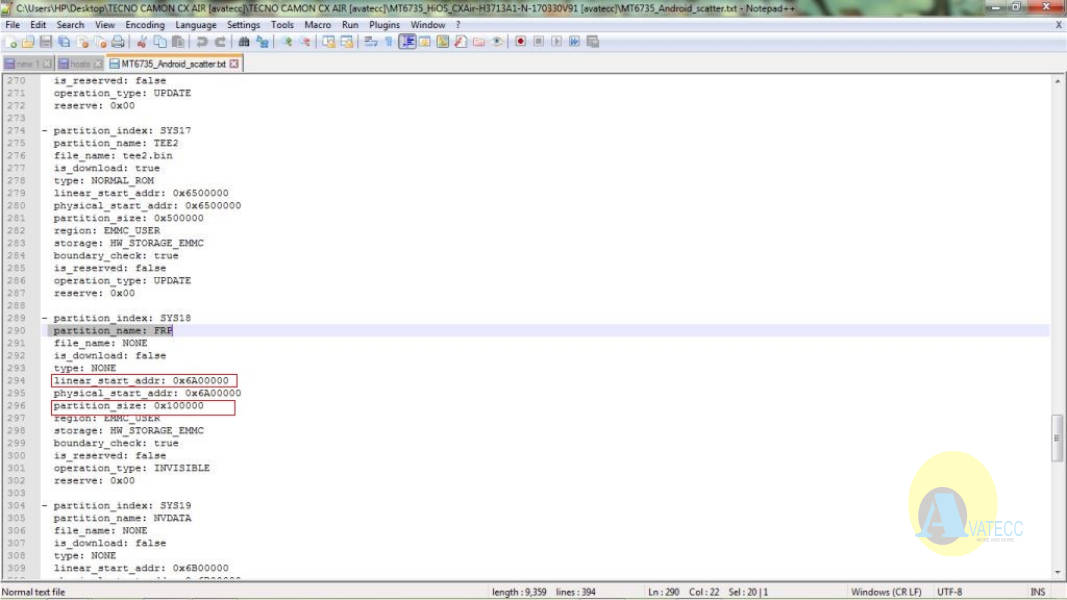1067x600 pixels.
Task: Open the File menu
Action: [13, 24]
